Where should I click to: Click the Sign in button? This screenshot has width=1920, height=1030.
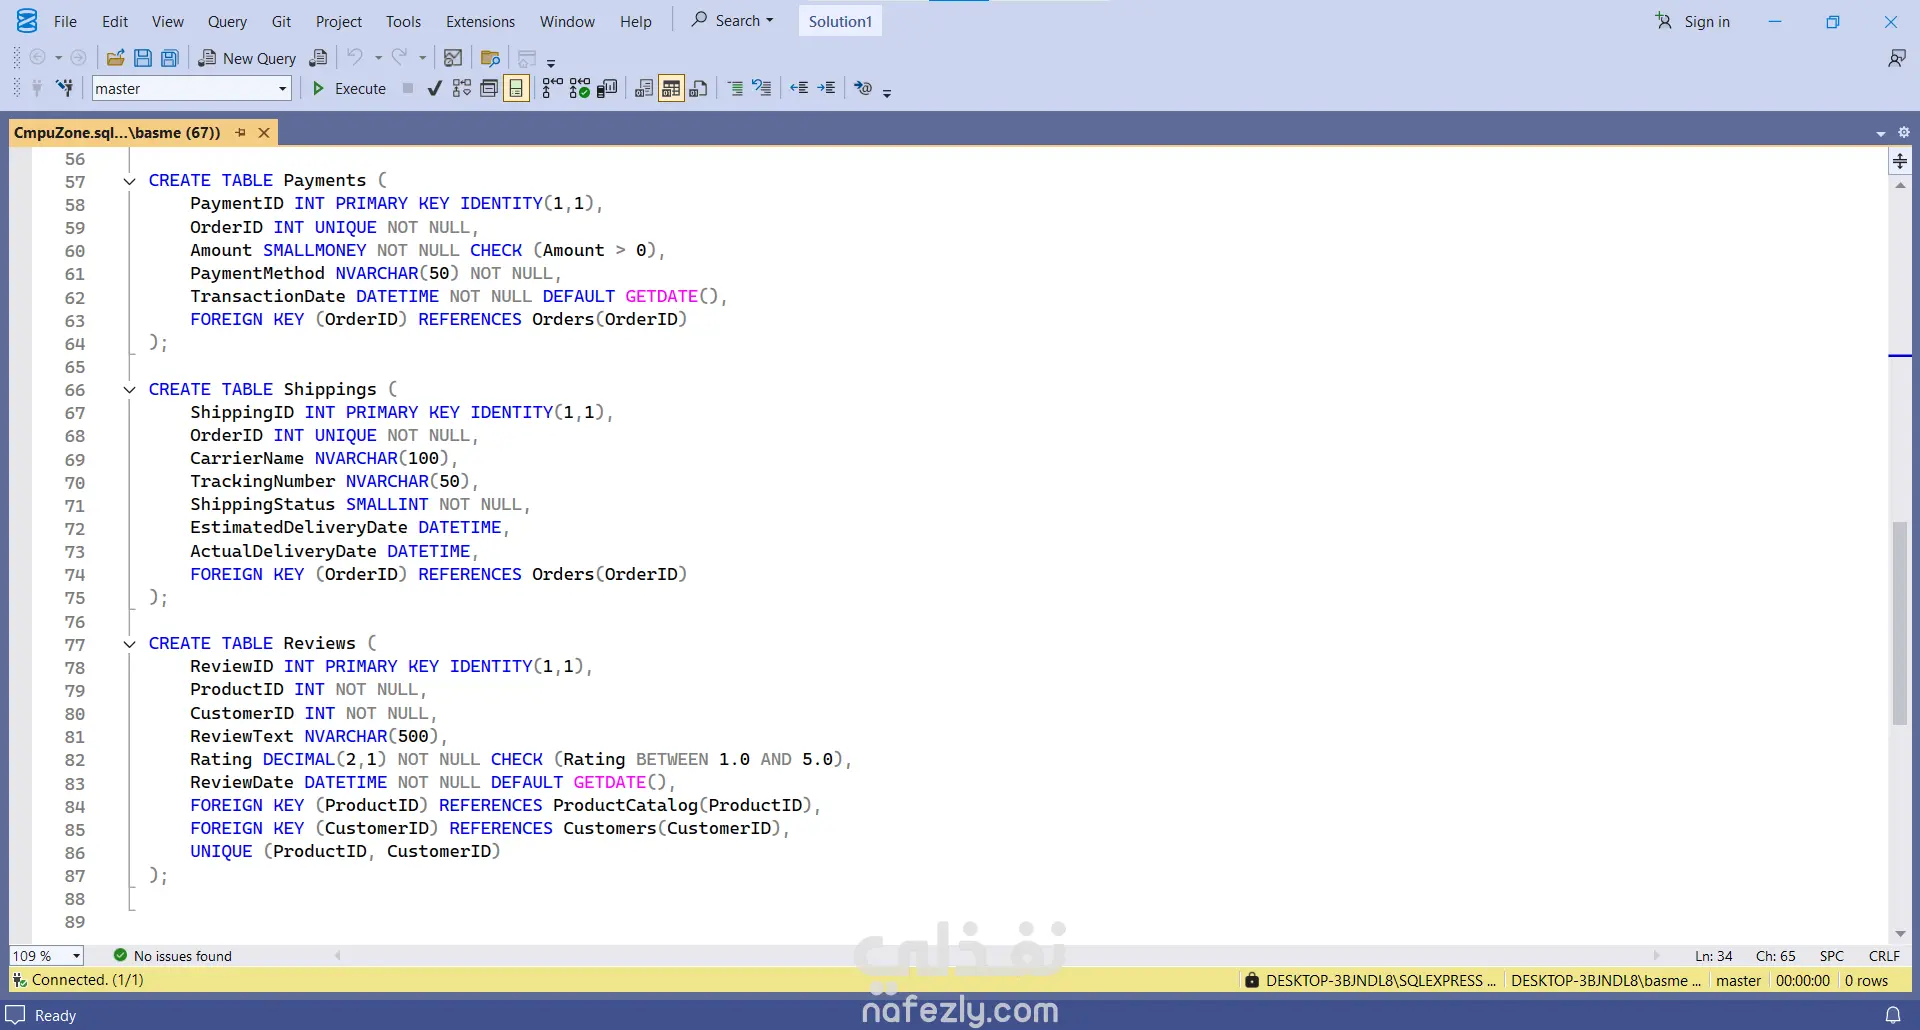(x=1692, y=21)
